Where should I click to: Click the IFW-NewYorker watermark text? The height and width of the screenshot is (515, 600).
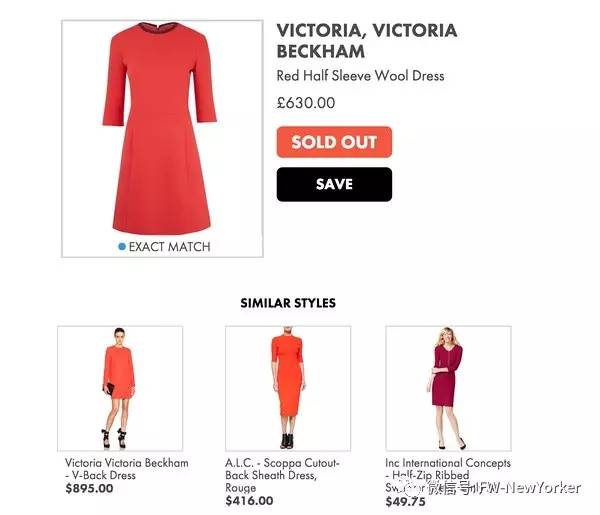[x=528, y=488]
